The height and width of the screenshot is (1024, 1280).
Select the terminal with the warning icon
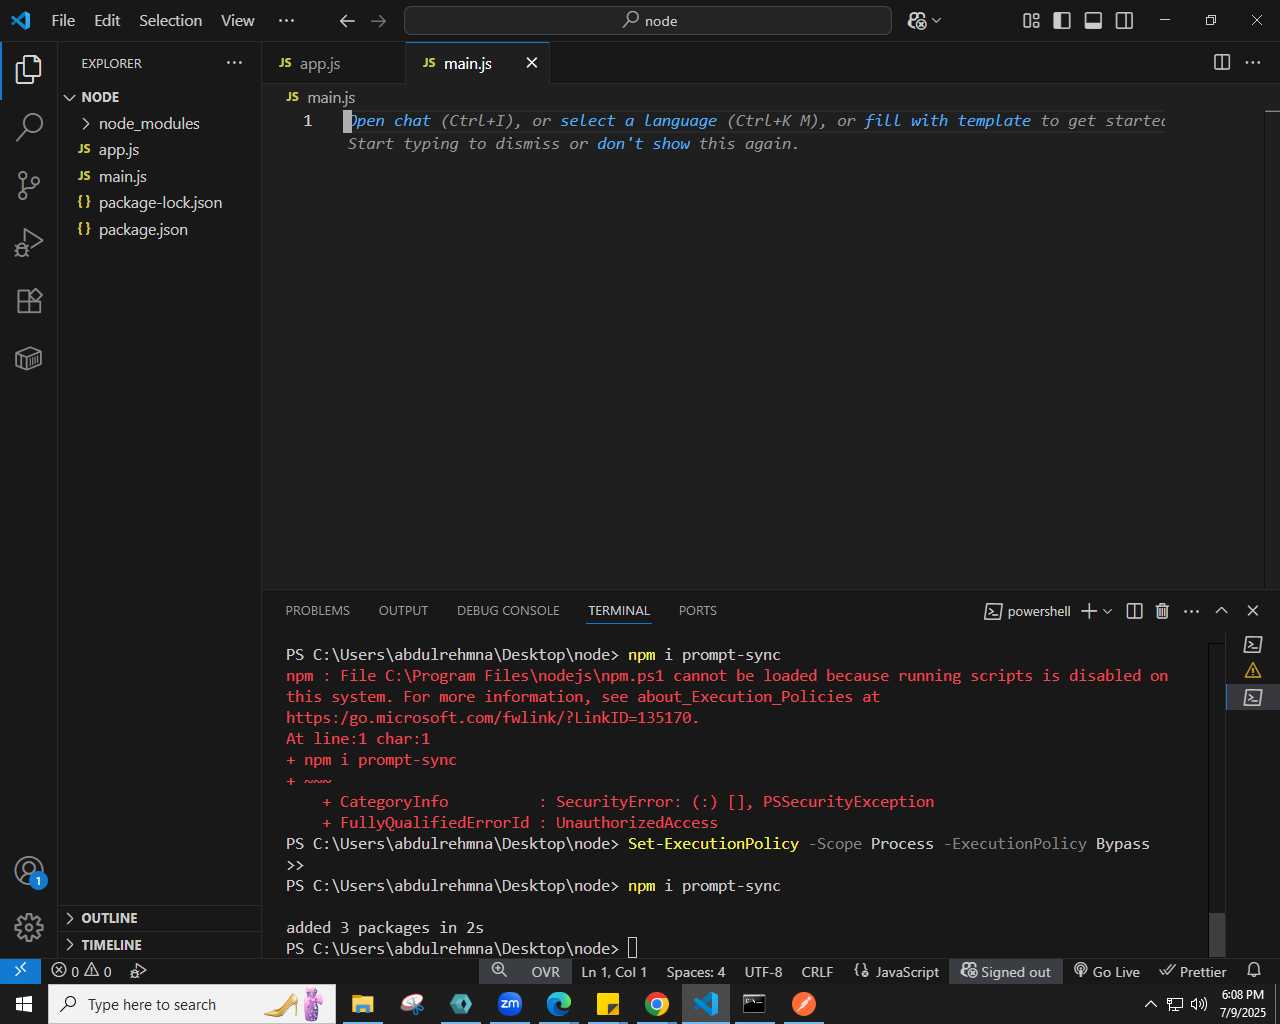pos(1253,670)
